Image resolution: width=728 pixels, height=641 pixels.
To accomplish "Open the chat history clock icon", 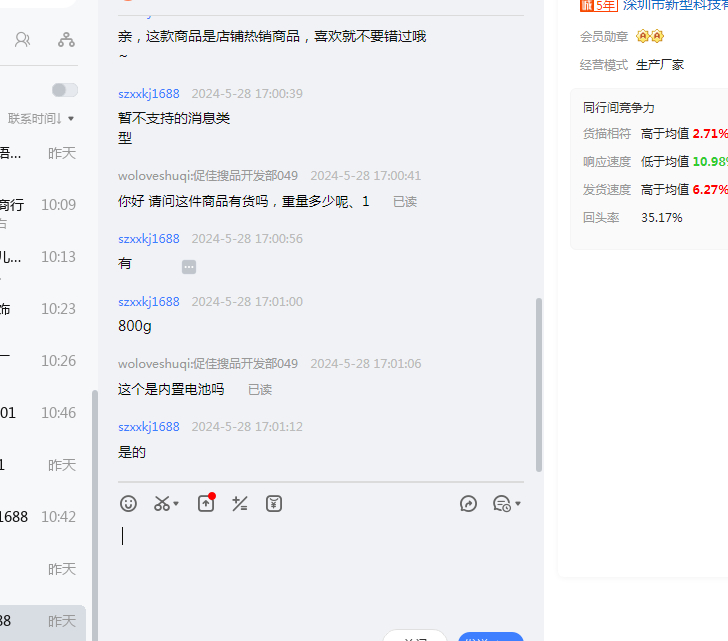I will 502,504.
